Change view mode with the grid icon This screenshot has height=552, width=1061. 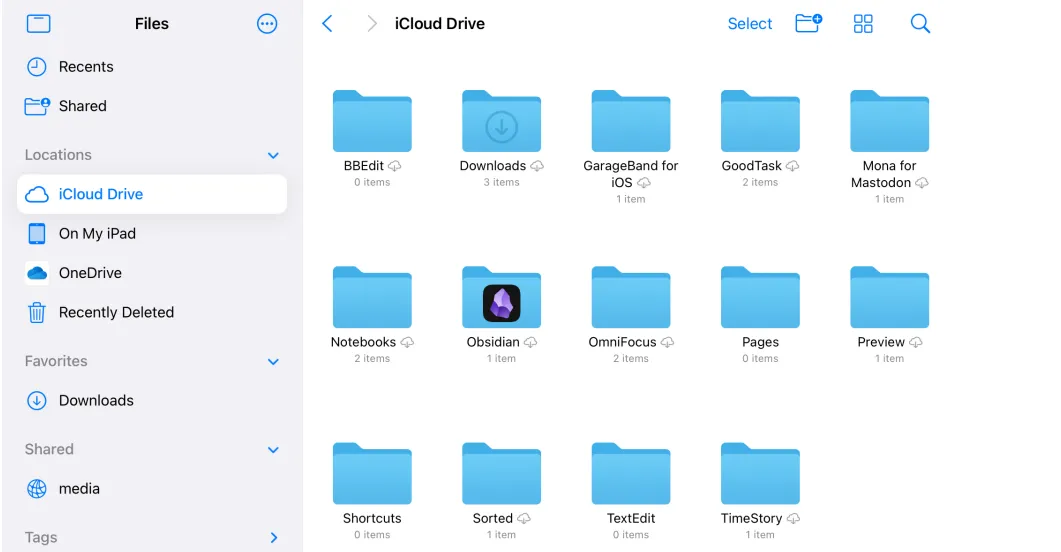pyautogui.click(x=863, y=24)
